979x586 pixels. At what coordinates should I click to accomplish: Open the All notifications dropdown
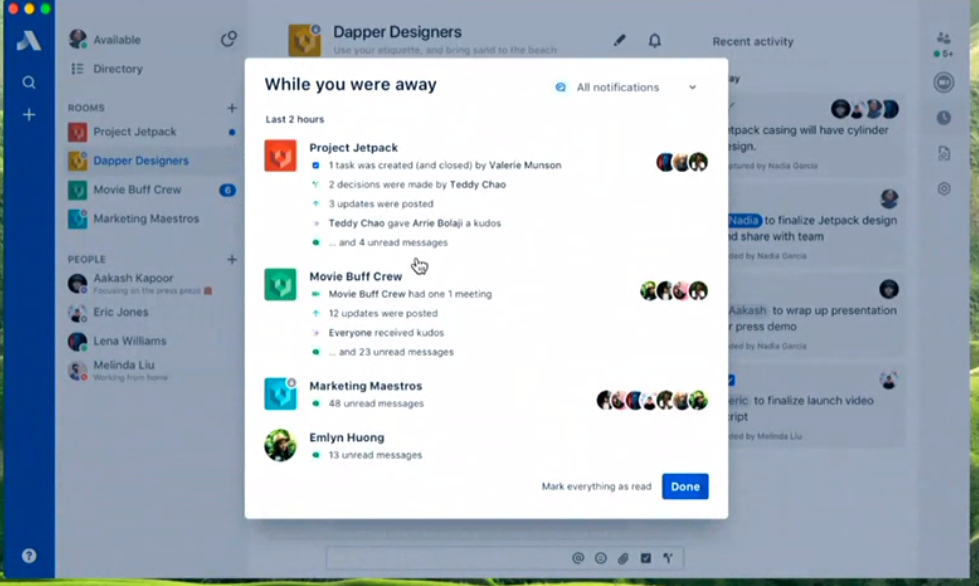point(626,88)
